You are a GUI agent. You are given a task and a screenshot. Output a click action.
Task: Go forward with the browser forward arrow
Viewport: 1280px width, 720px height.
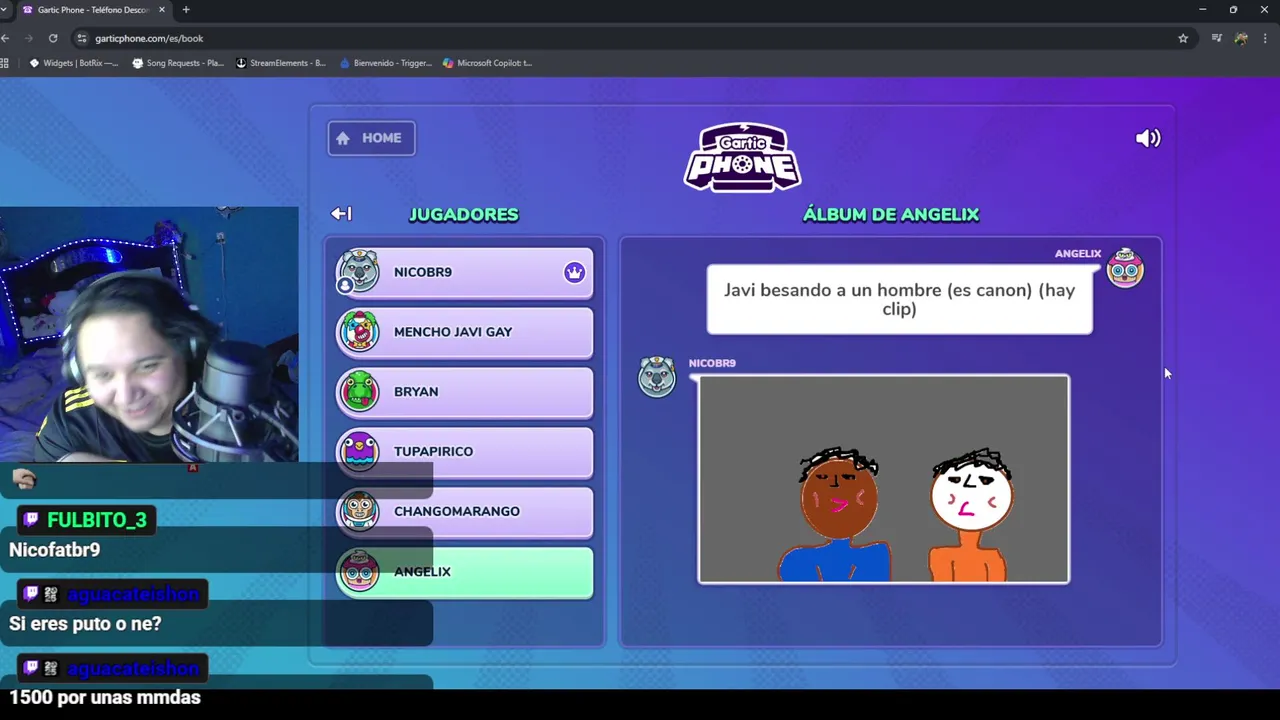pos(29,38)
